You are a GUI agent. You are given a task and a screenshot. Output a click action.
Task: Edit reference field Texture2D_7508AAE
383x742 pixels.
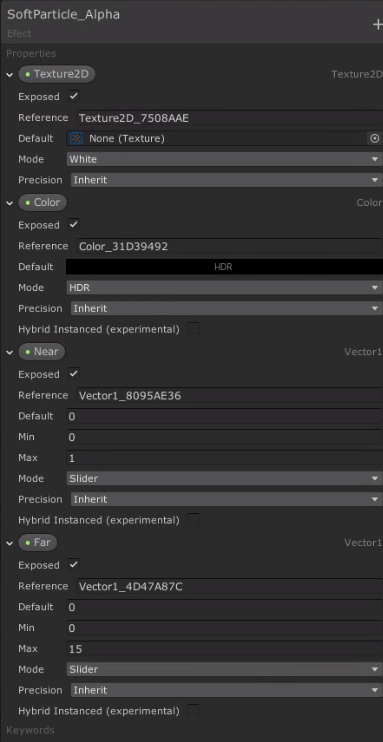tap(229, 118)
